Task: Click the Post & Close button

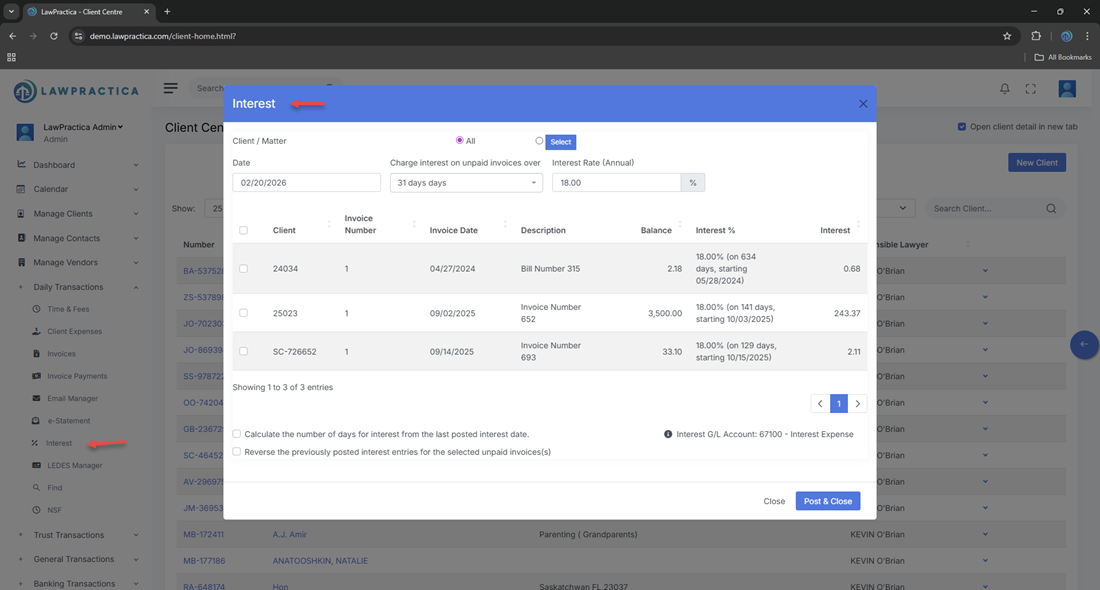Action: [x=827, y=501]
